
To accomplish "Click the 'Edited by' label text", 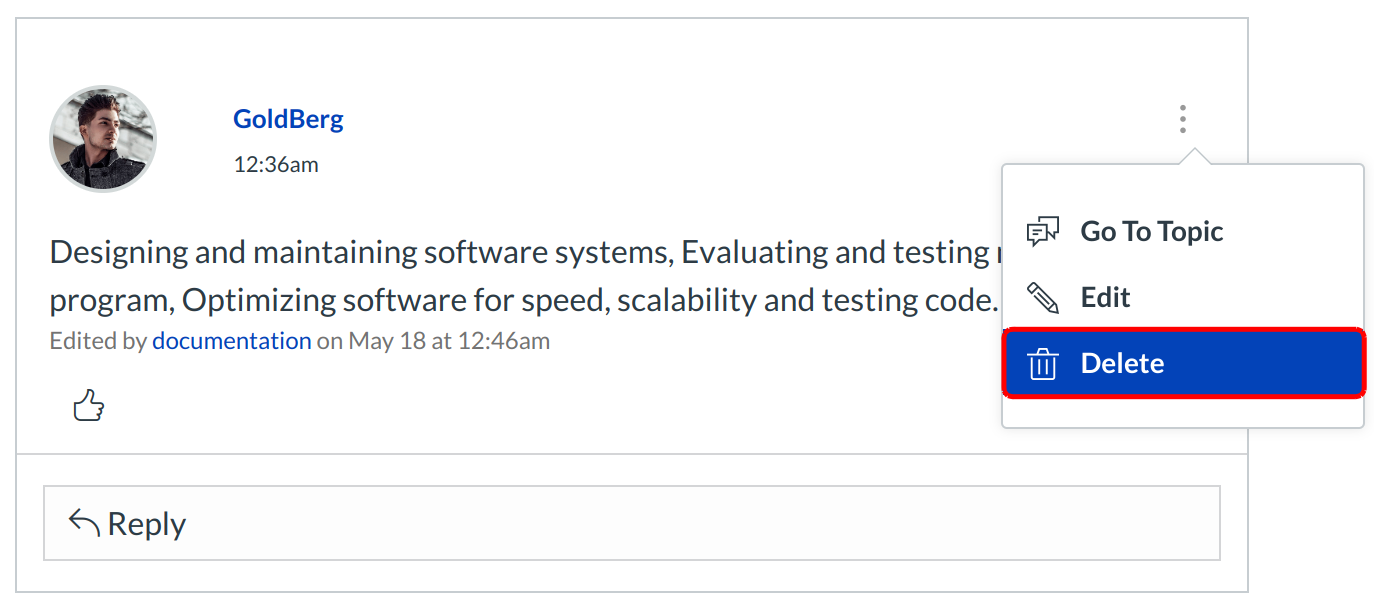I will point(98,341).
